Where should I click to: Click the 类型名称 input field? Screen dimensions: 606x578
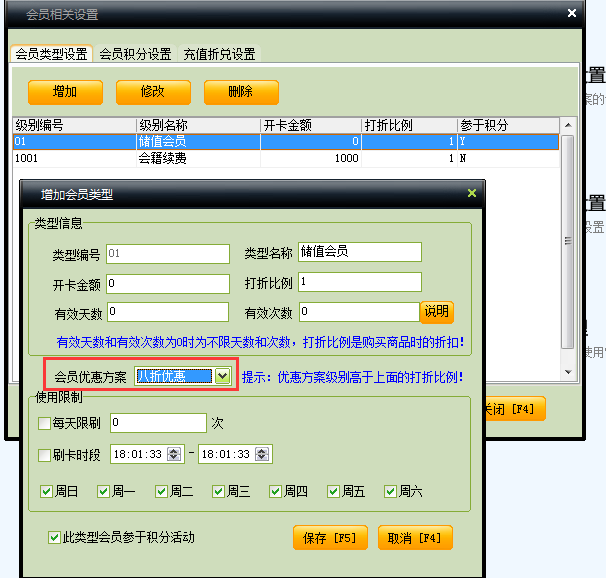pyautogui.click(x=359, y=252)
